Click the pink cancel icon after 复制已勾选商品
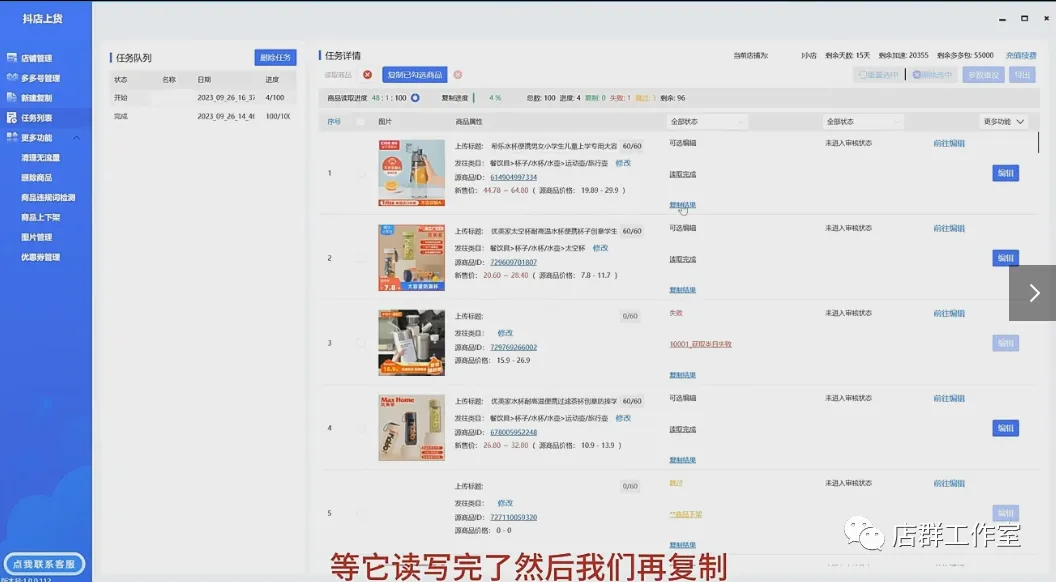Viewport: 1056px width, 582px height. [x=458, y=75]
